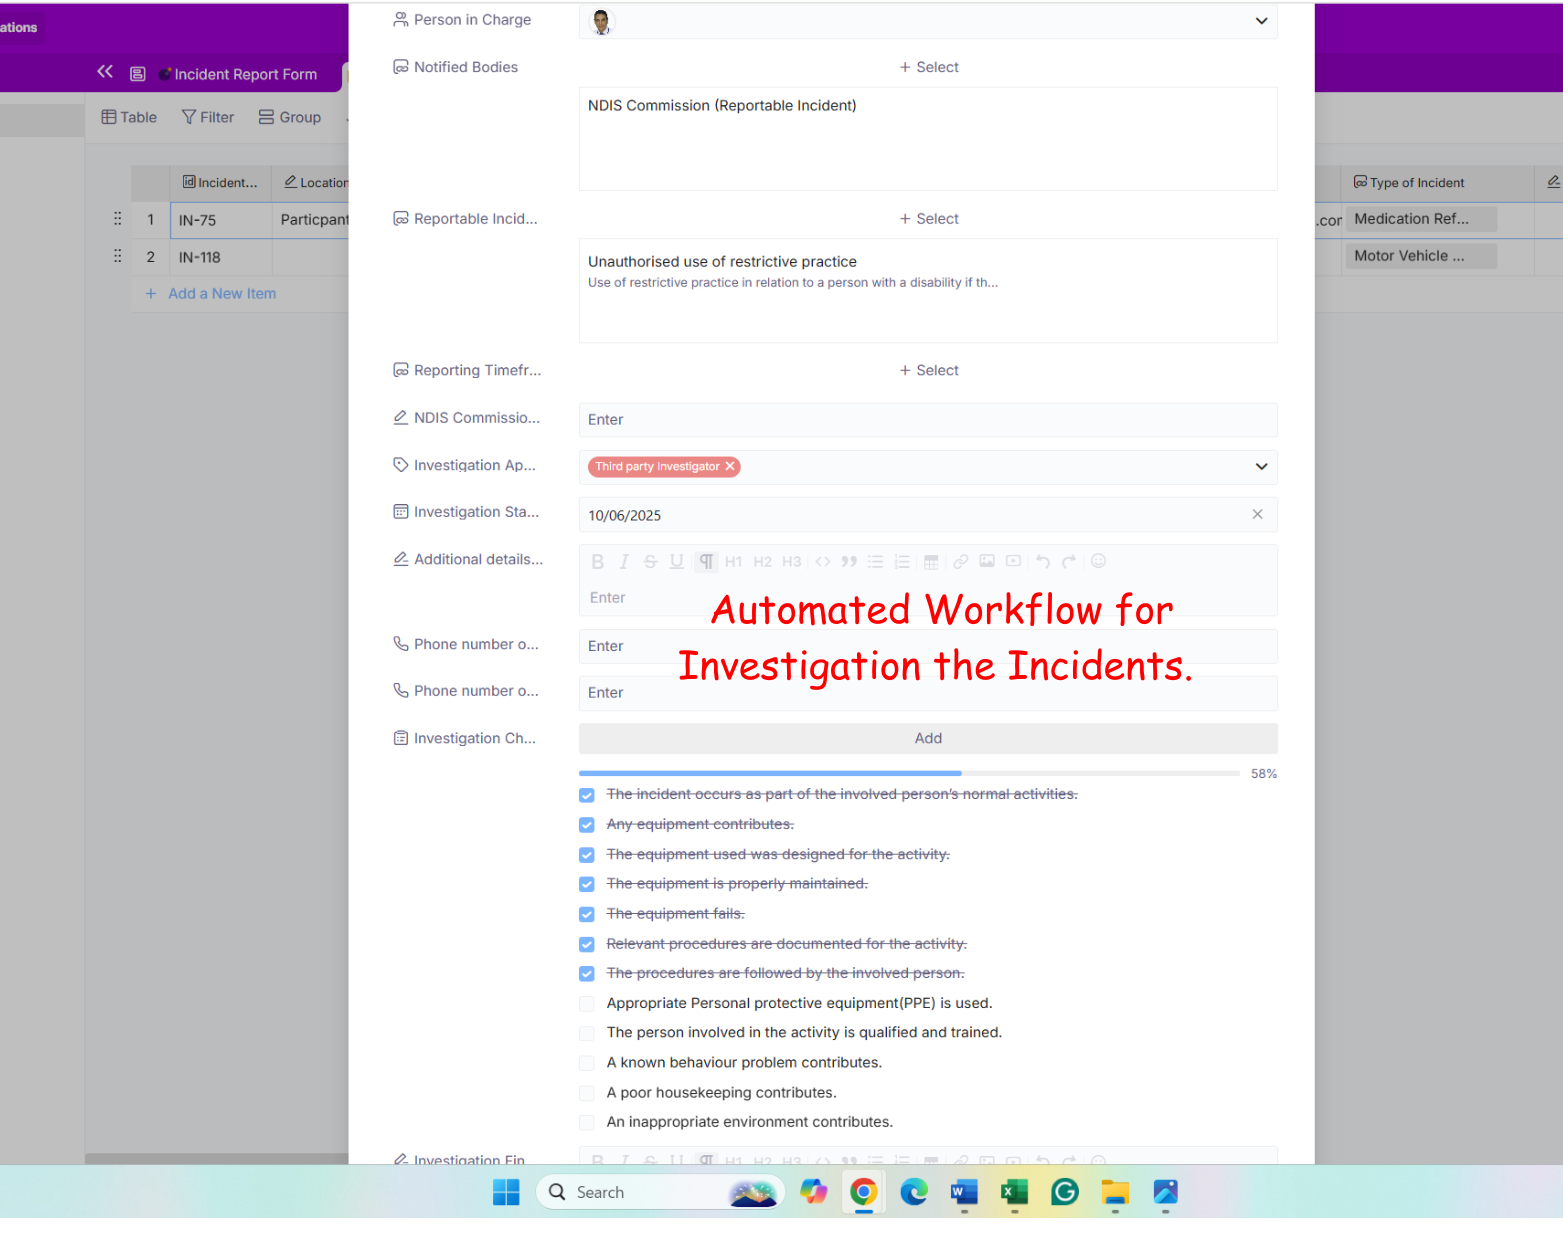Click the emoji icon in editor toolbar
Image resolution: width=1563 pixels, height=1250 pixels.
click(x=1098, y=562)
